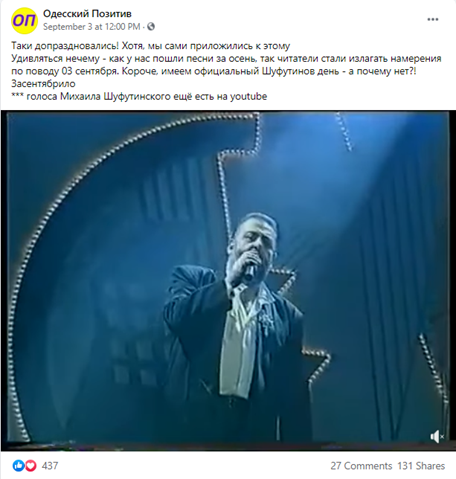Screen dimensions: 456x479
Task: Click the first line Таки допраздновались
Action: [x=151, y=46]
